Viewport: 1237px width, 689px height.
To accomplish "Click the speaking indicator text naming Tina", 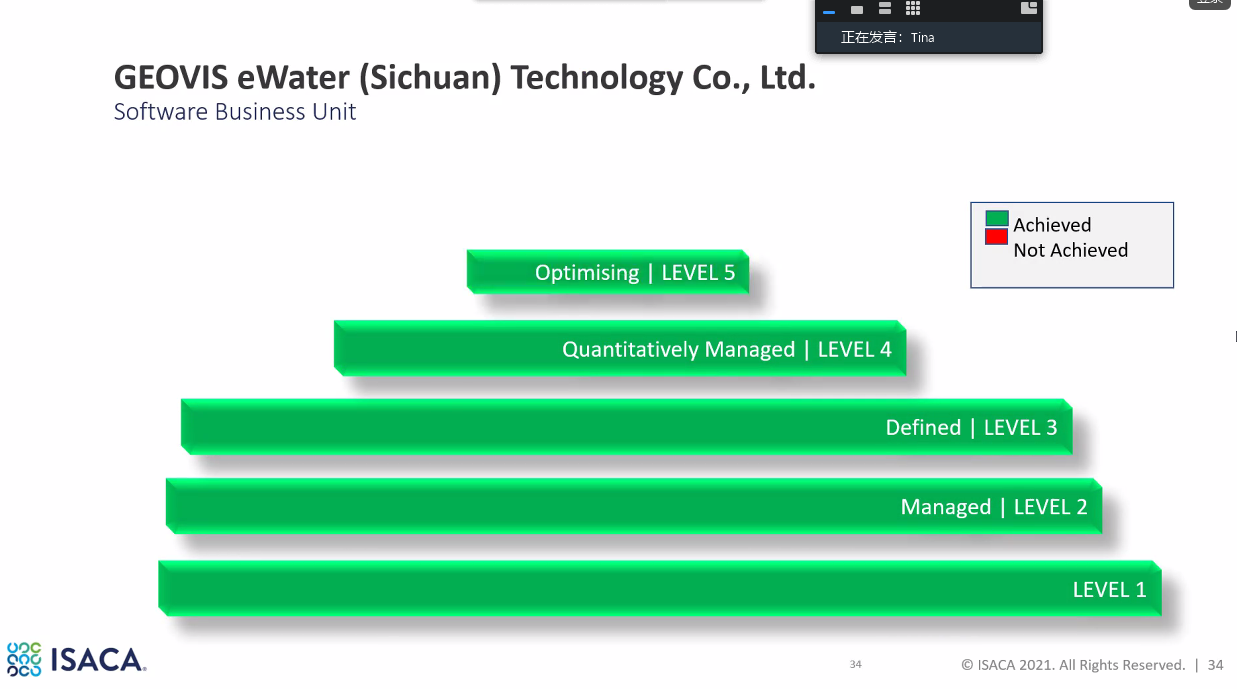I will [x=888, y=37].
